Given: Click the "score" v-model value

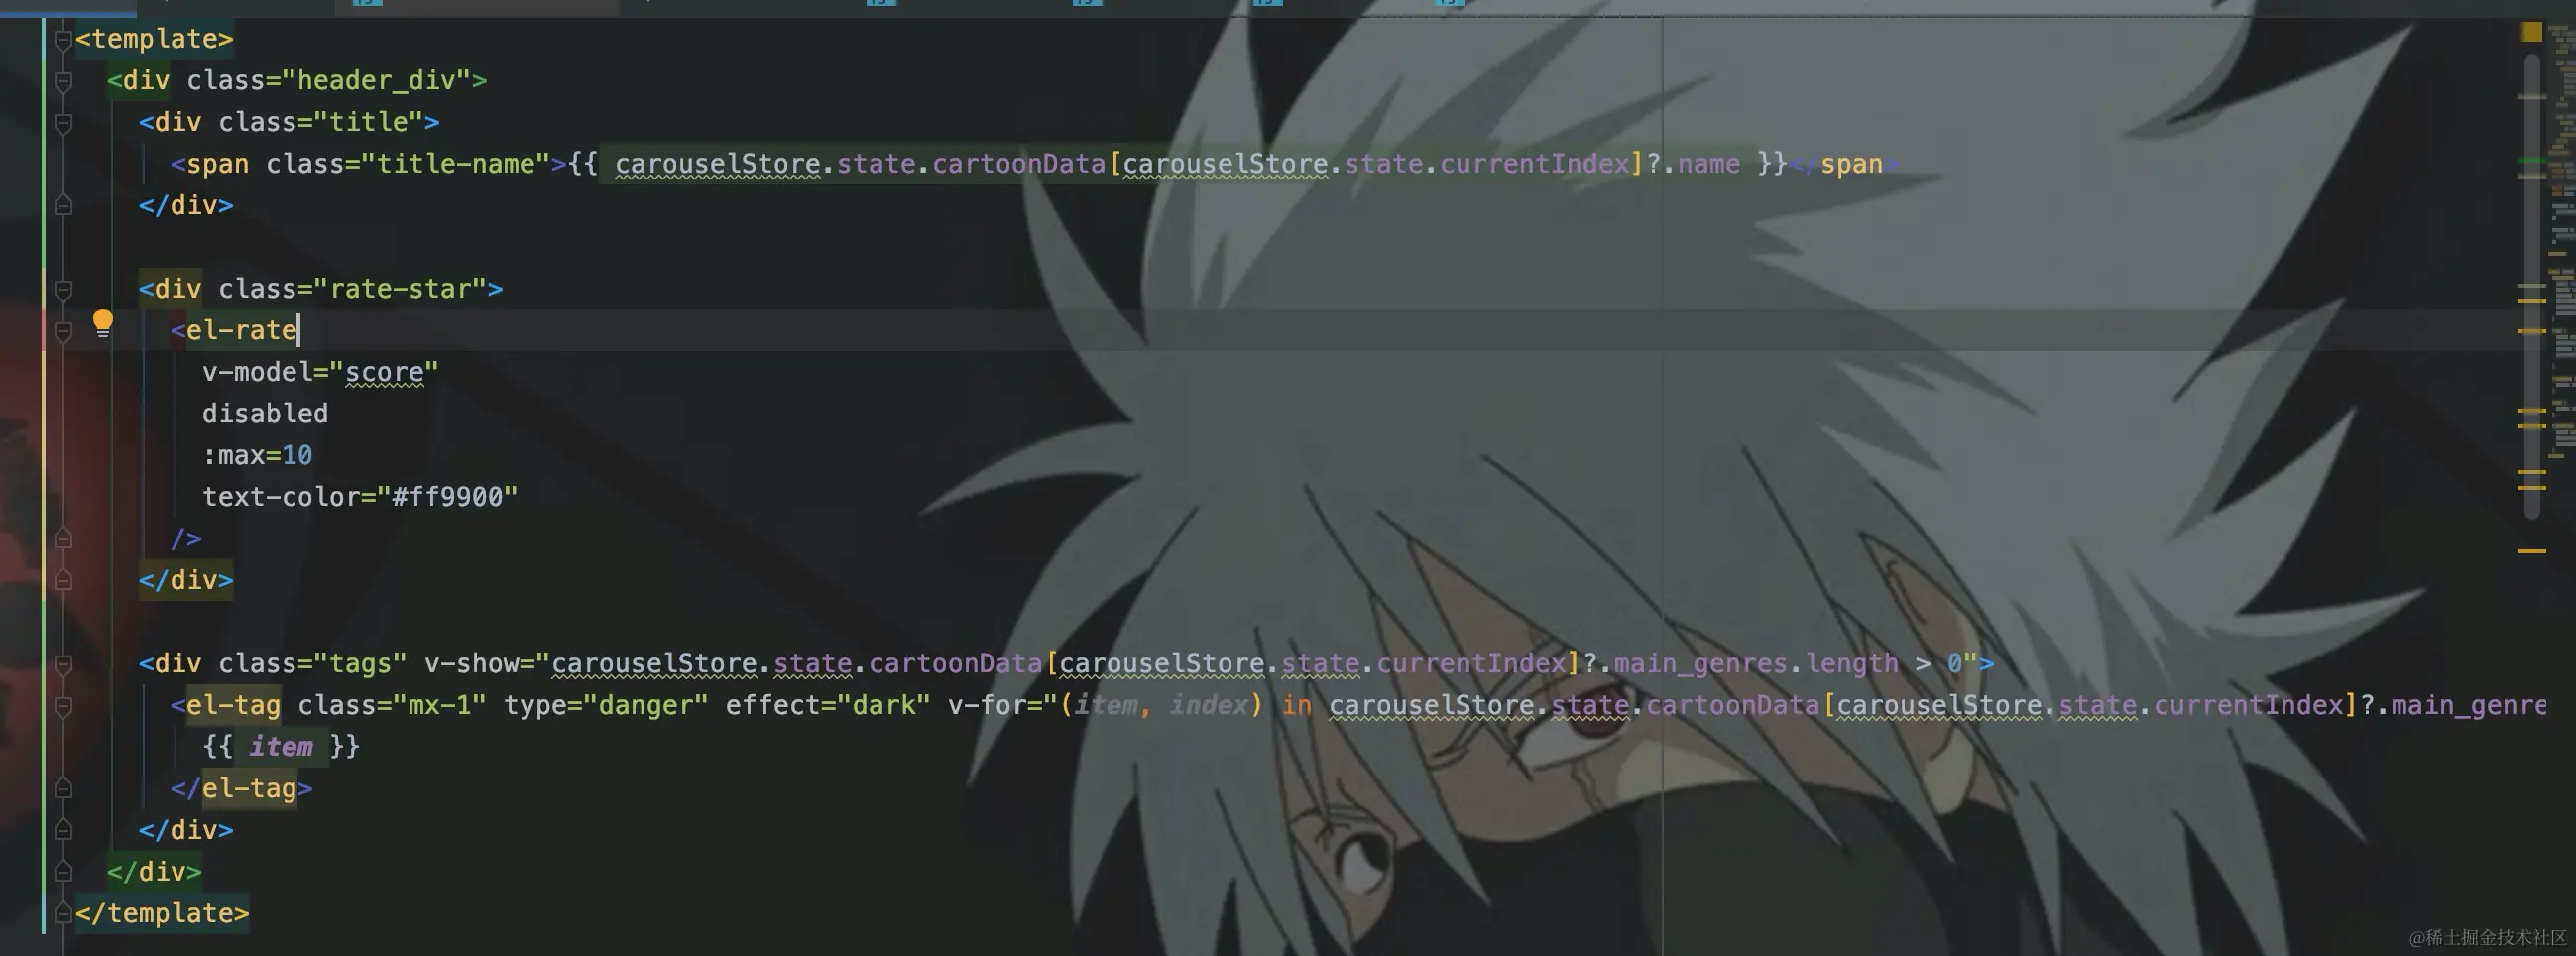Looking at the screenshot, I should (x=384, y=372).
